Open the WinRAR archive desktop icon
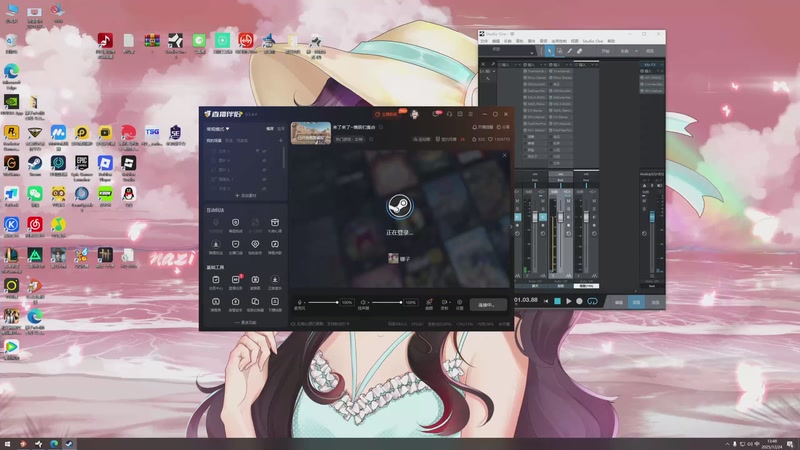The width and height of the screenshot is (800, 450). tap(152, 41)
